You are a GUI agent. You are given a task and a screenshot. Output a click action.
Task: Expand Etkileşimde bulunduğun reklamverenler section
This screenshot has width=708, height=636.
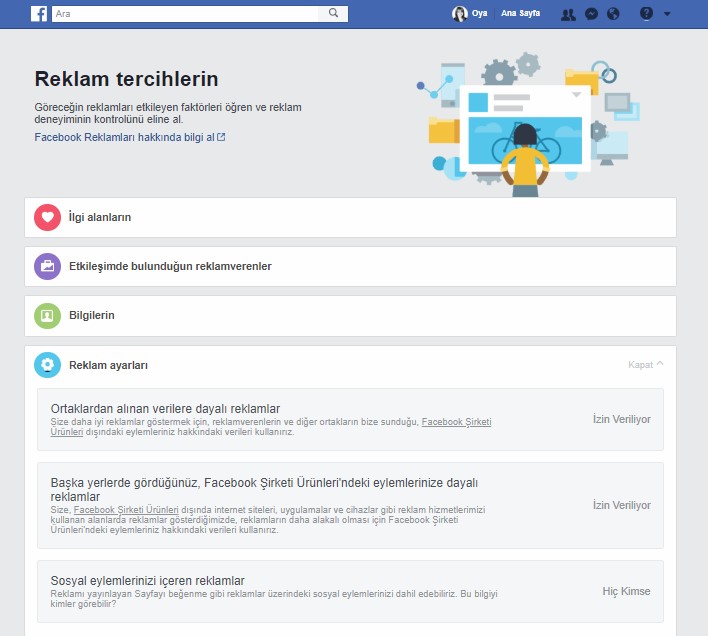coord(350,266)
